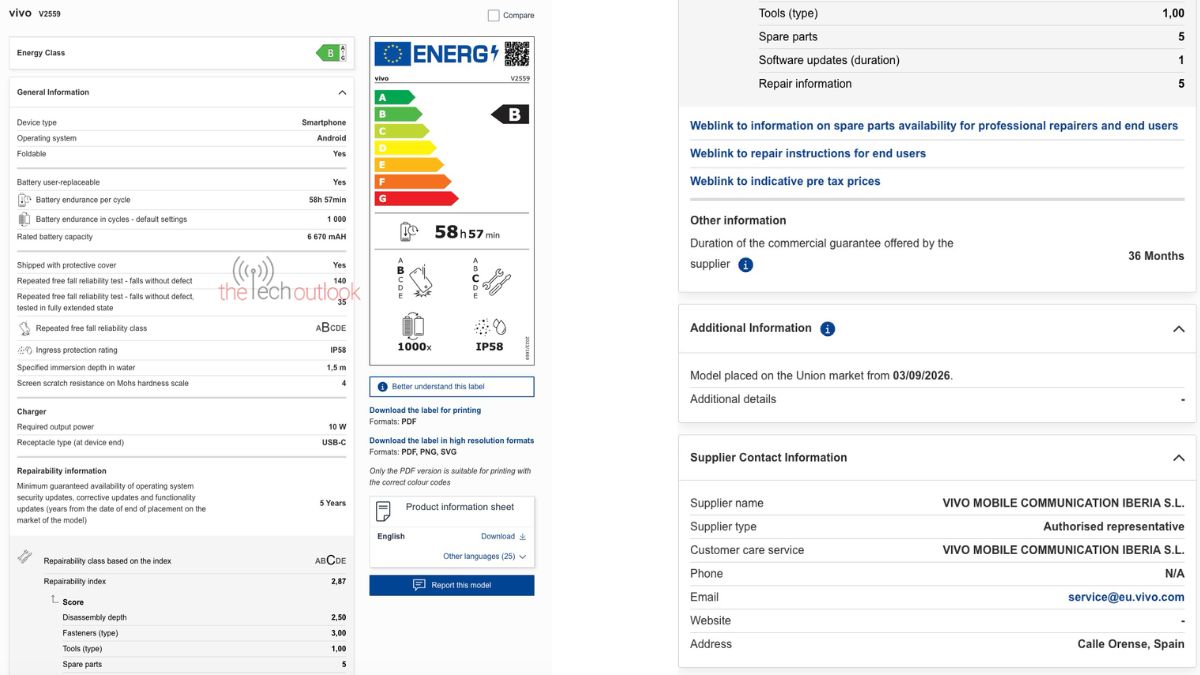Click the USB-C receptacle type value
This screenshot has width=1200, height=675.
tap(334, 442)
